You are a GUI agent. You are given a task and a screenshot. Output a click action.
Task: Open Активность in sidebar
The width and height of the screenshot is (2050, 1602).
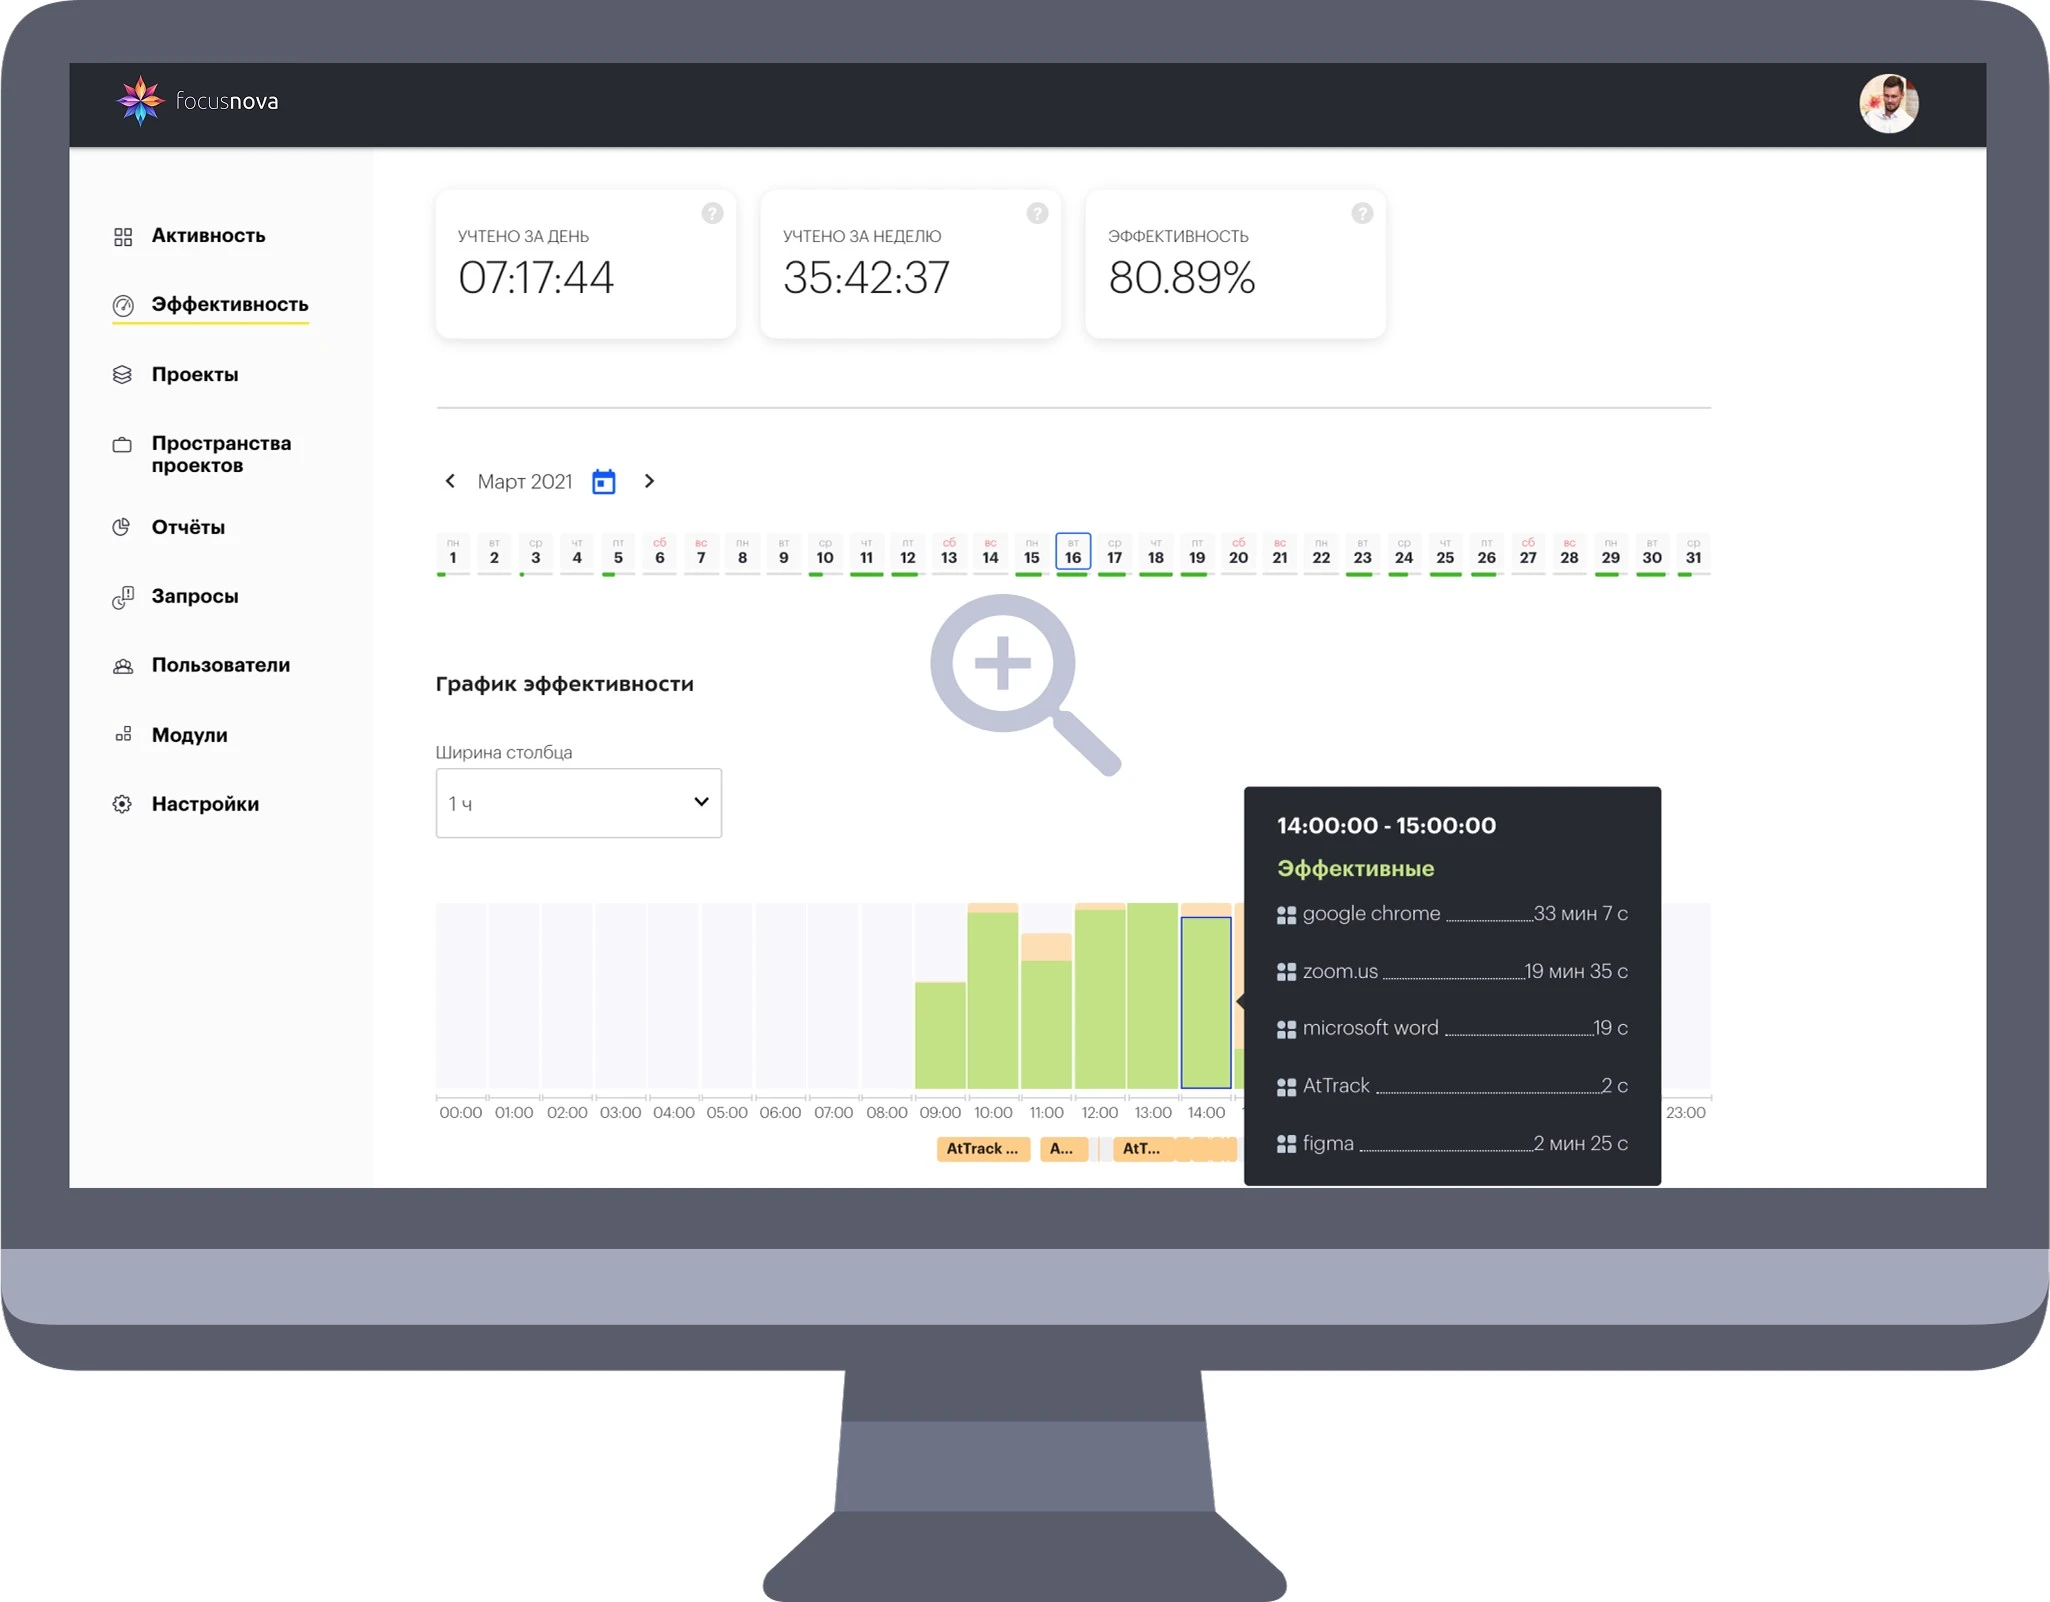[x=208, y=236]
